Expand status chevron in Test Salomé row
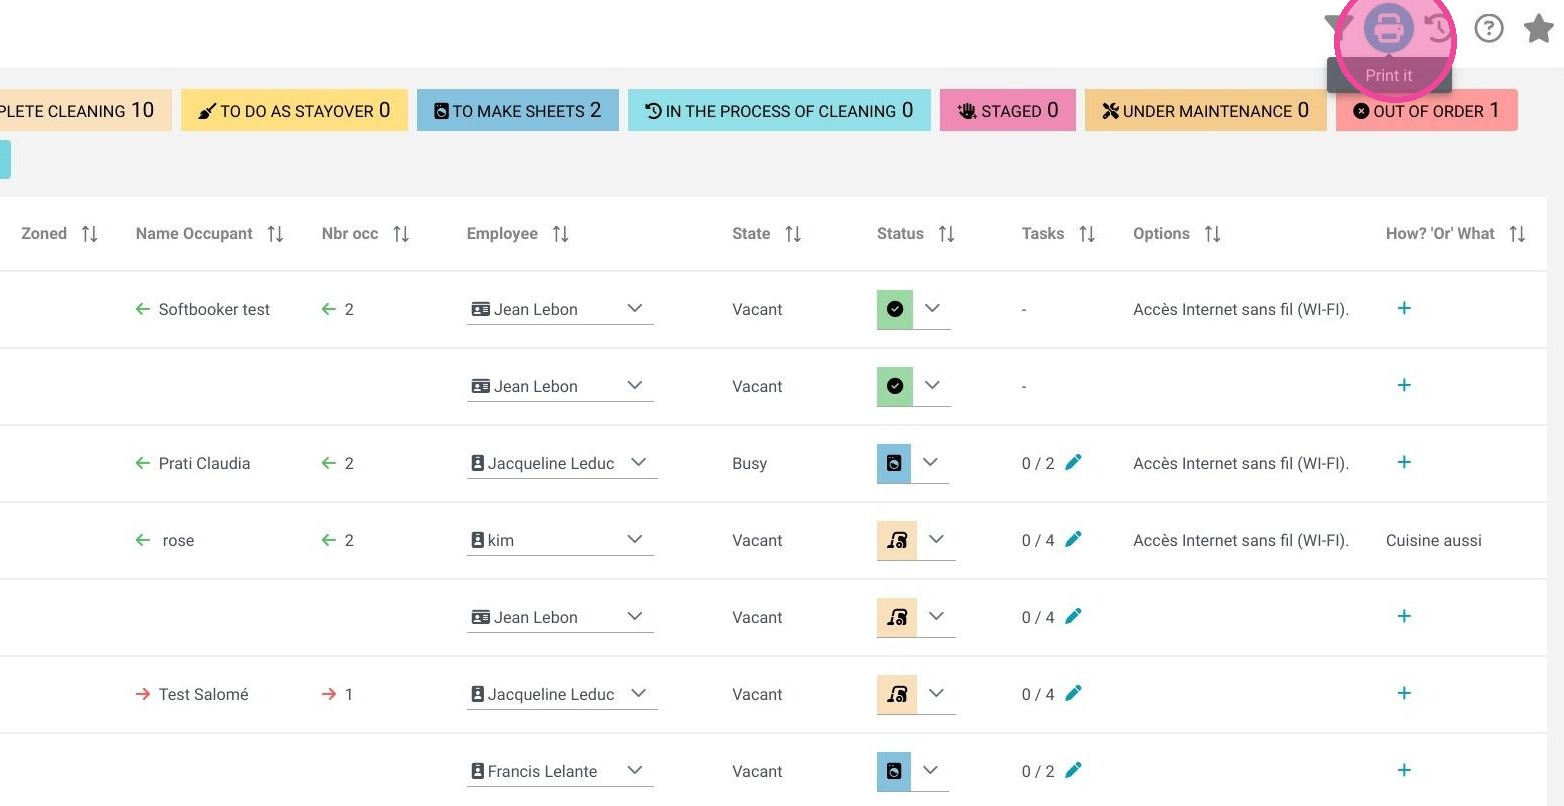Viewport: 1564px width, 806px height. click(936, 693)
